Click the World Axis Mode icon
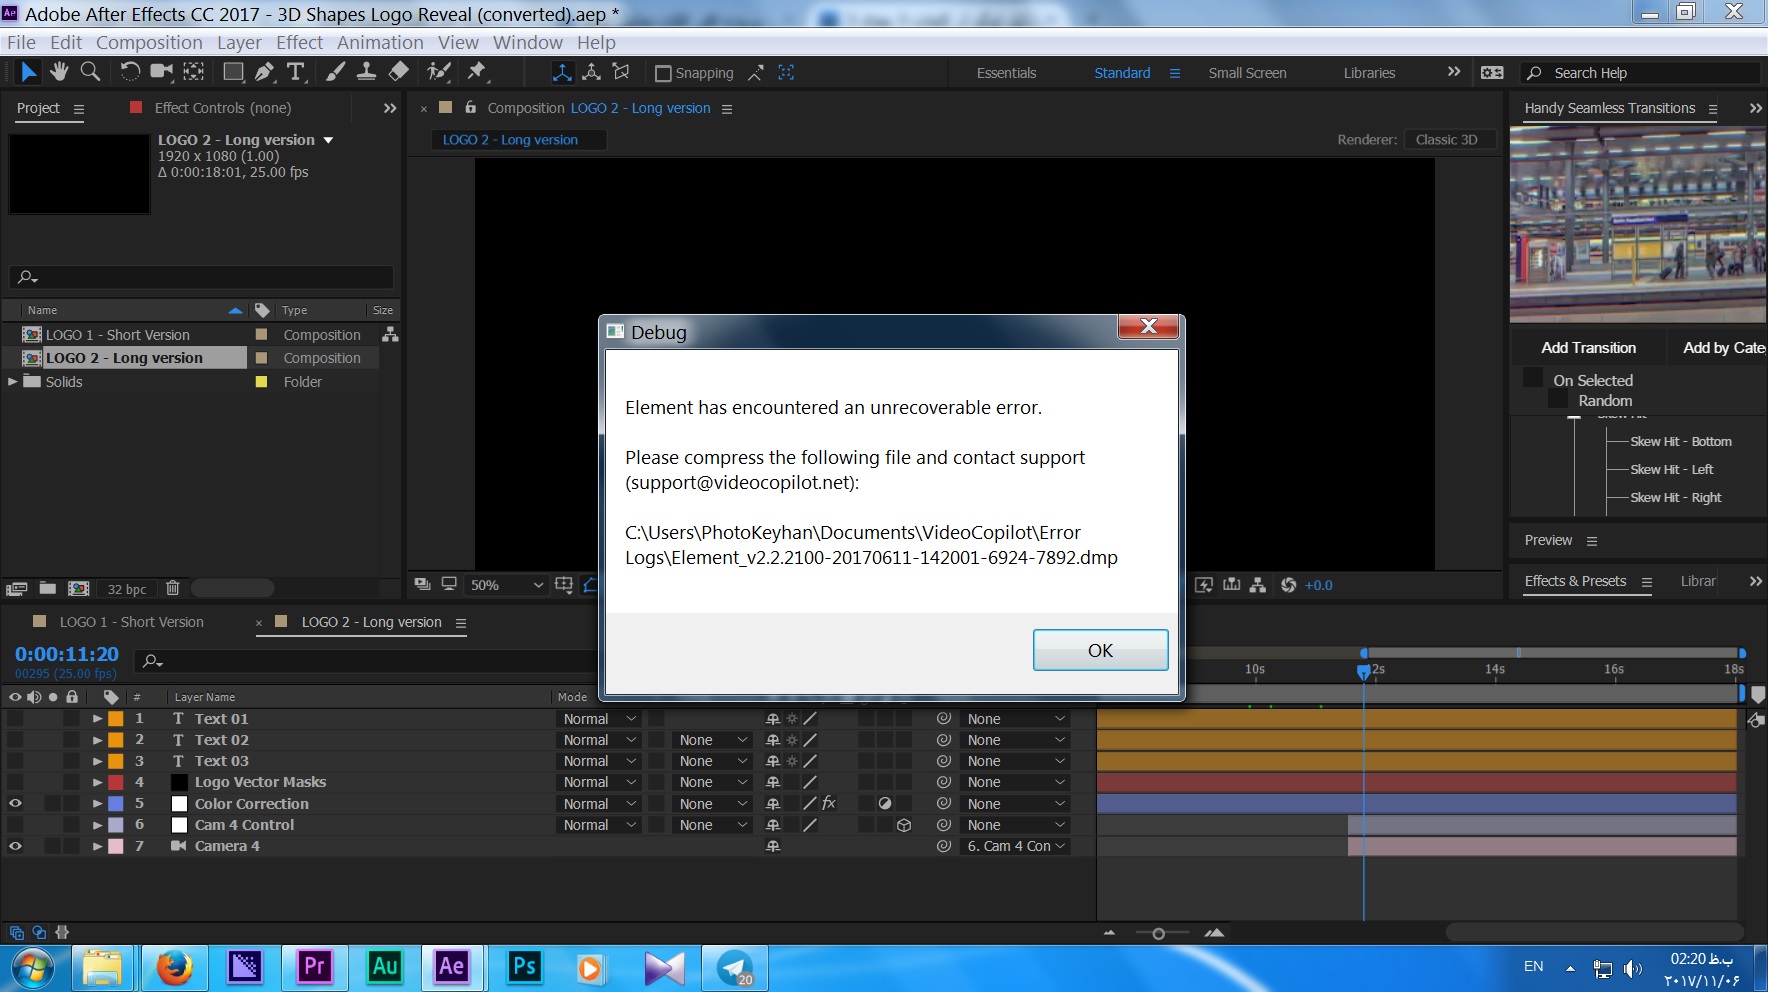 [x=592, y=72]
